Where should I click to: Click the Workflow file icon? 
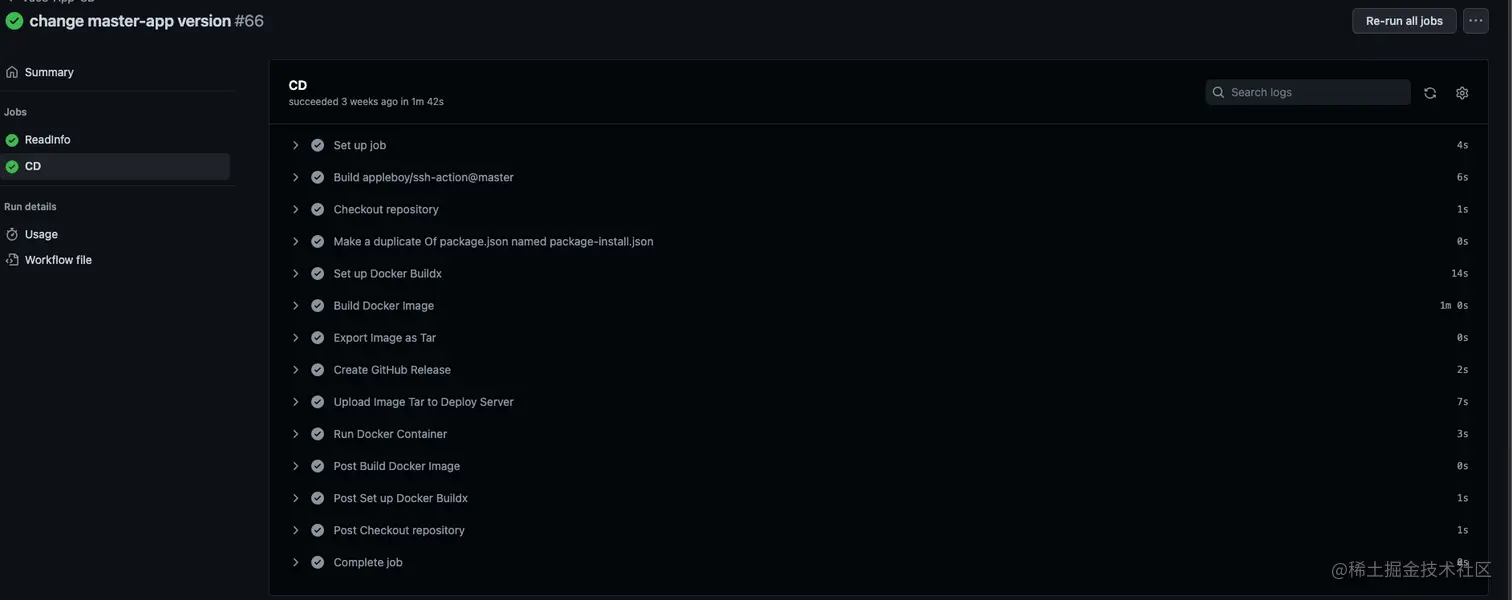[12, 260]
